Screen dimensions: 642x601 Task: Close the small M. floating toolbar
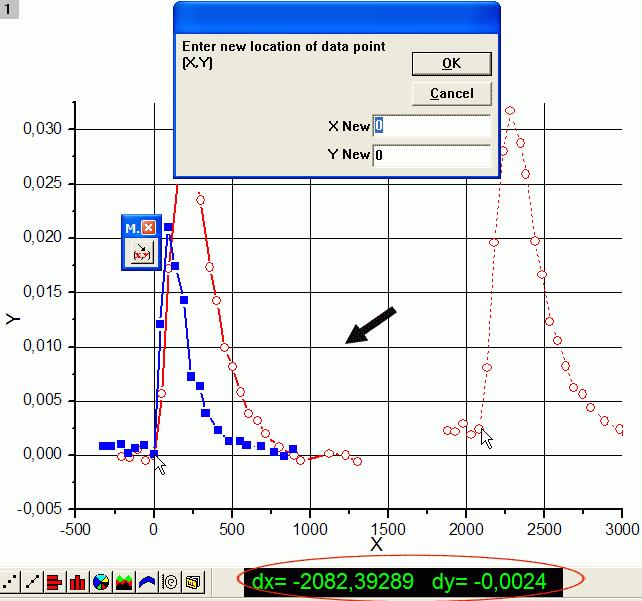click(x=149, y=227)
